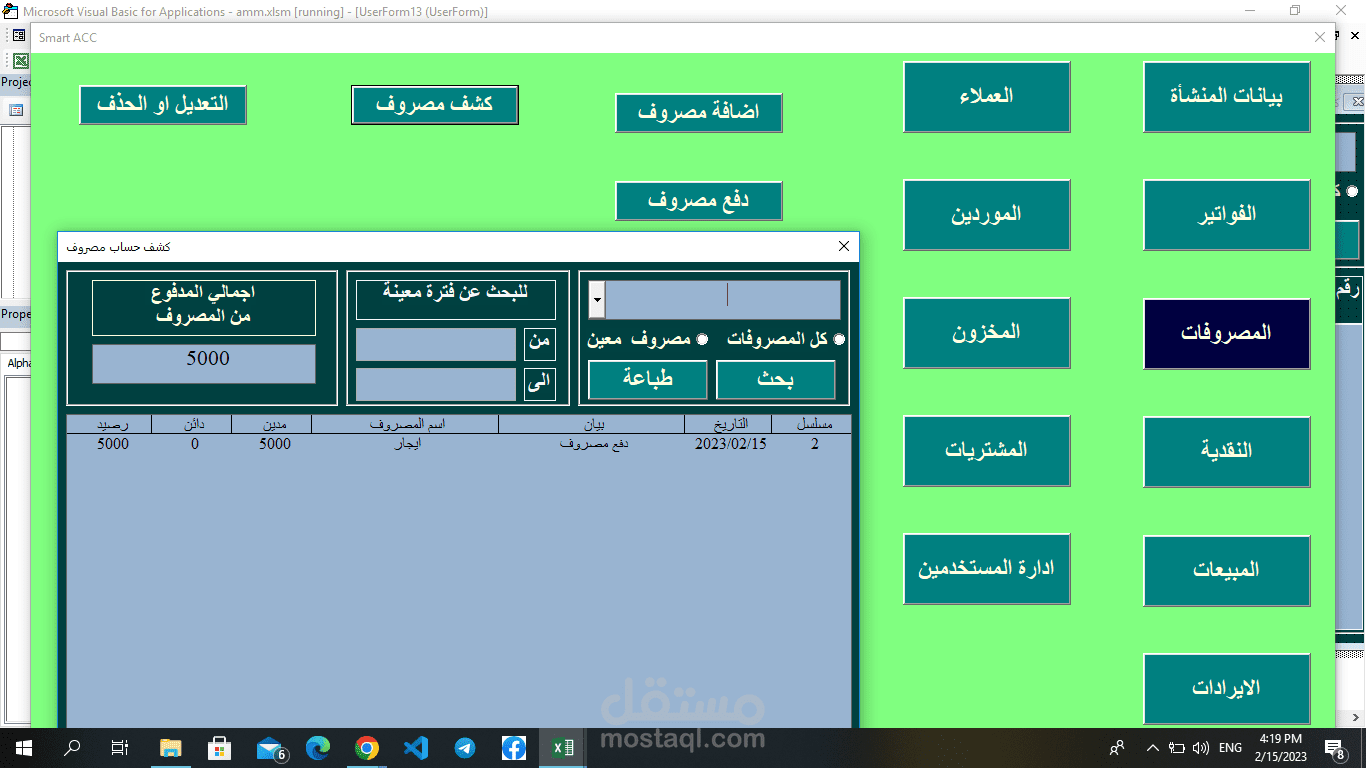Open الموردين suppliers section
This screenshot has height=768, width=1366.
pyautogui.click(x=987, y=215)
